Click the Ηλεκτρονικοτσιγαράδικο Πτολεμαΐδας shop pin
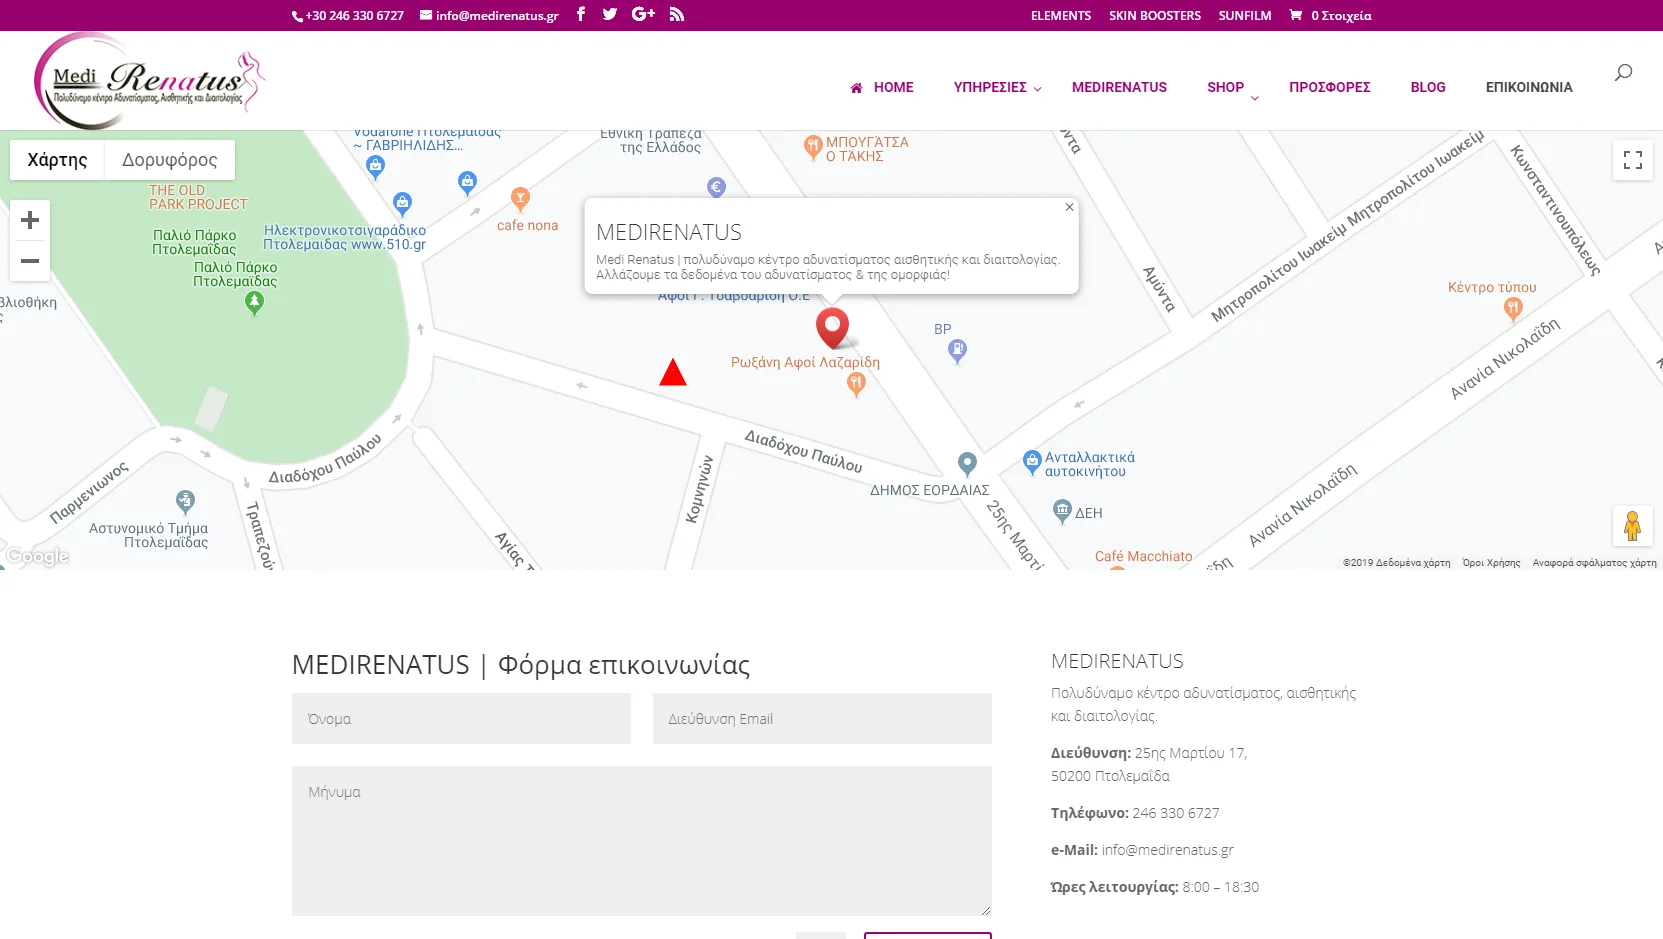 tap(402, 205)
